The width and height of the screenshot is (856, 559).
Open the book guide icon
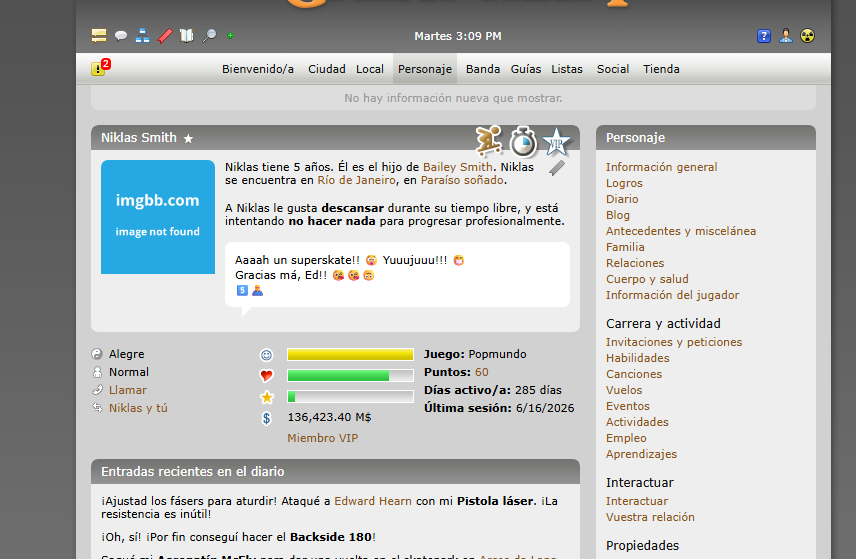[187, 35]
